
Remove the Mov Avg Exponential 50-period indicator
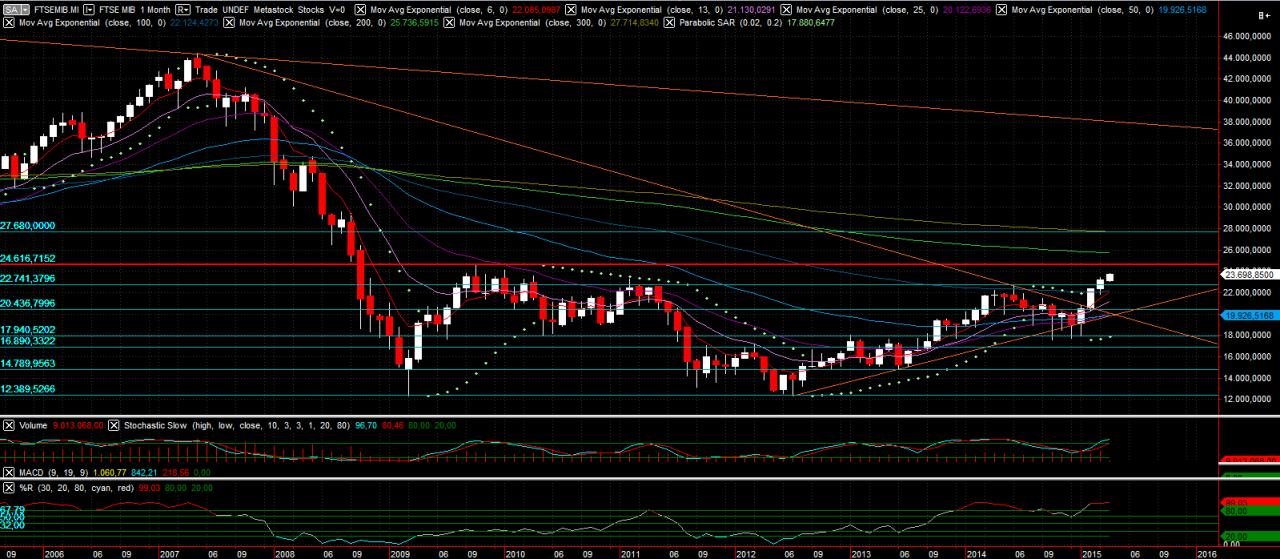[x=1002, y=9]
